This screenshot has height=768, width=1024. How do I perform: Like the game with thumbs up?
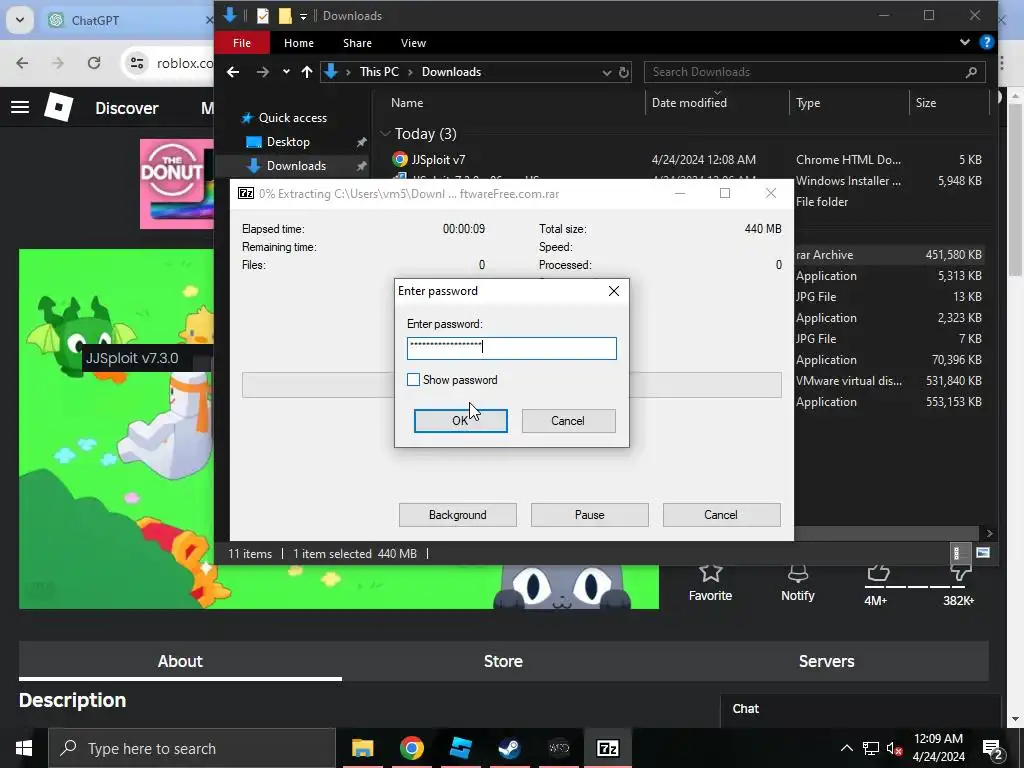tap(878, 573)
